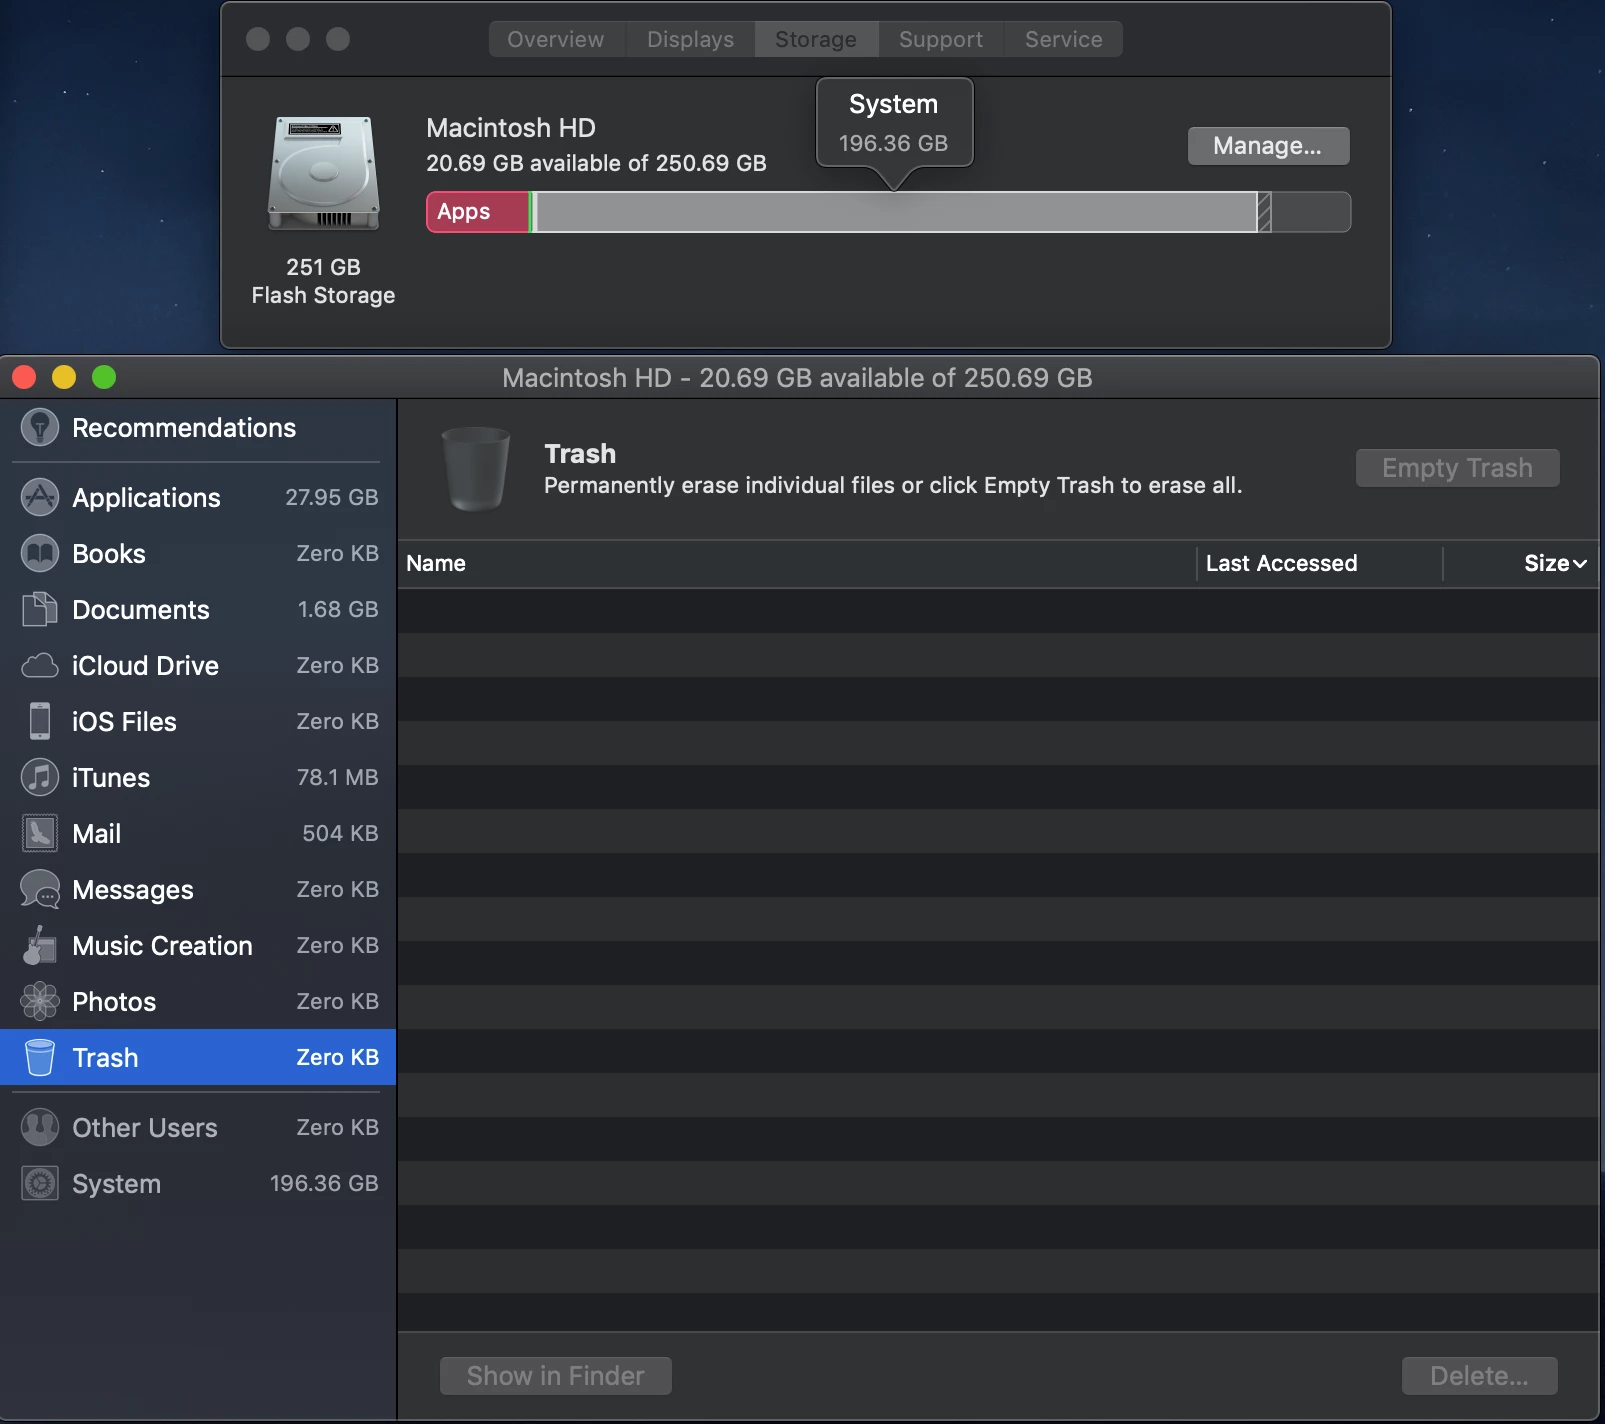Open the Support tab
The height and width of the screenshot is (1424, 1605).
pos(941,39)
